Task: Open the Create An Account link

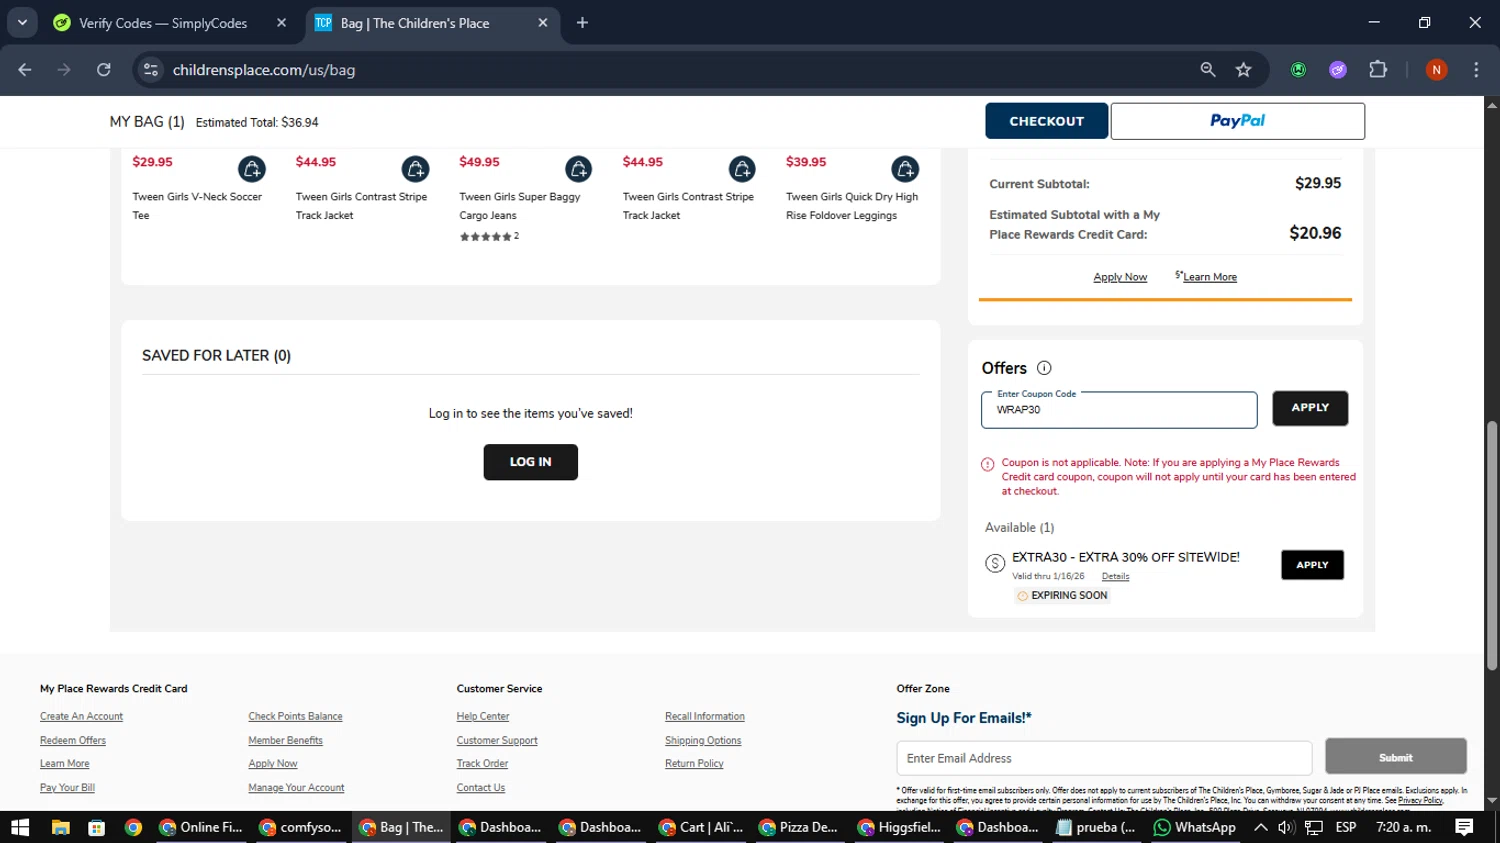Action: (x=81, y=717)
